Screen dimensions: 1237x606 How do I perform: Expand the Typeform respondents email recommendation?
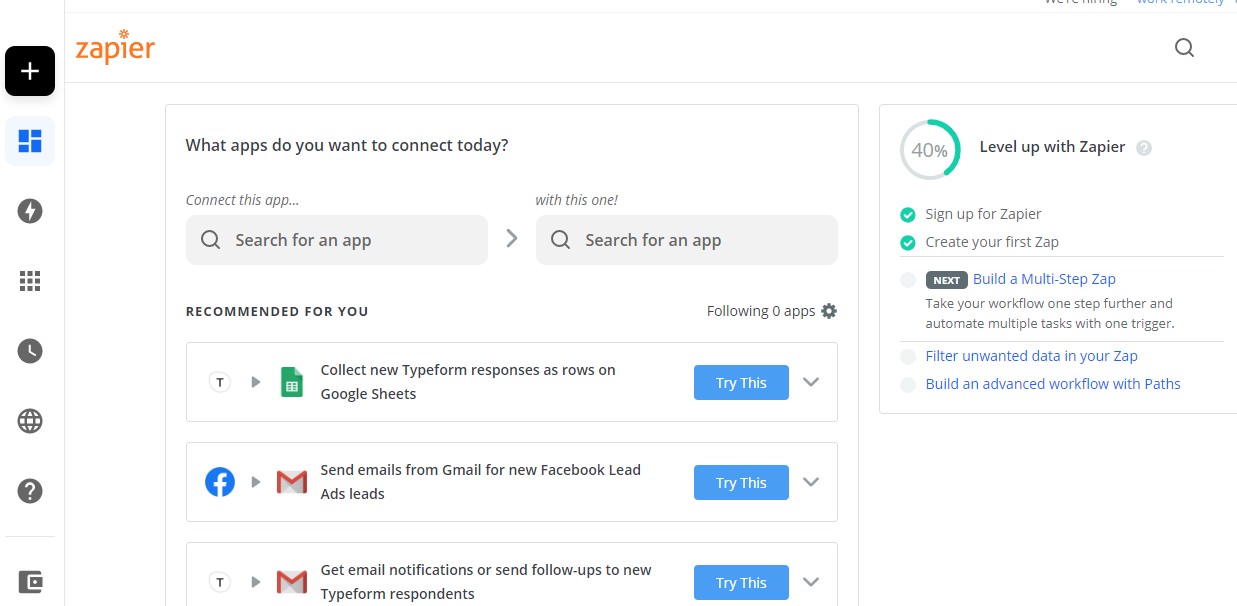[811, 582]
